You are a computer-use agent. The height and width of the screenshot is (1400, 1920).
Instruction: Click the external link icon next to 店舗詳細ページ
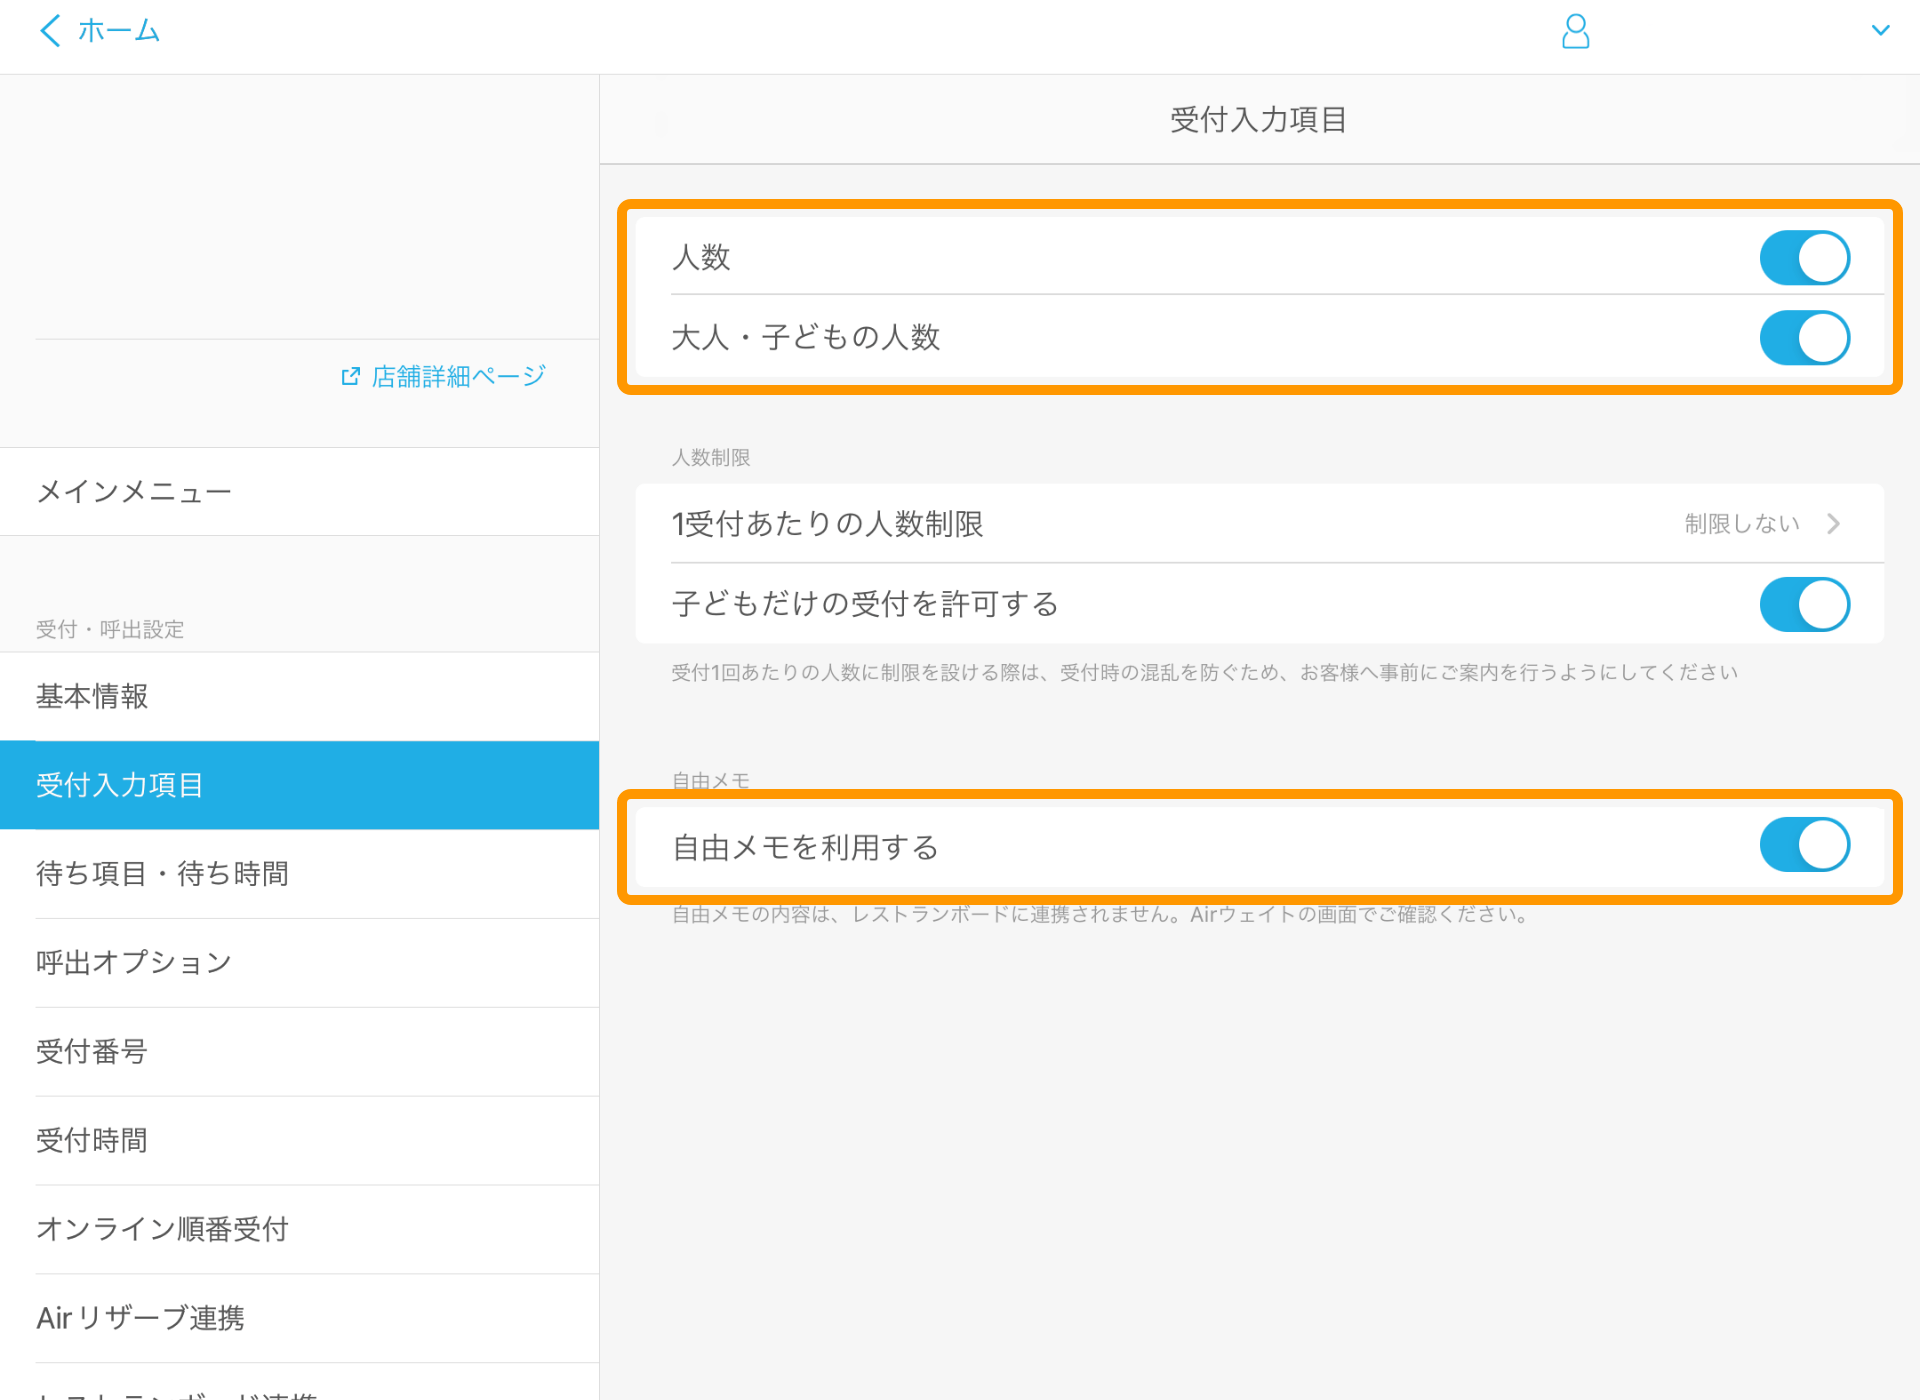pyautogui.click(x=350, y=375)
